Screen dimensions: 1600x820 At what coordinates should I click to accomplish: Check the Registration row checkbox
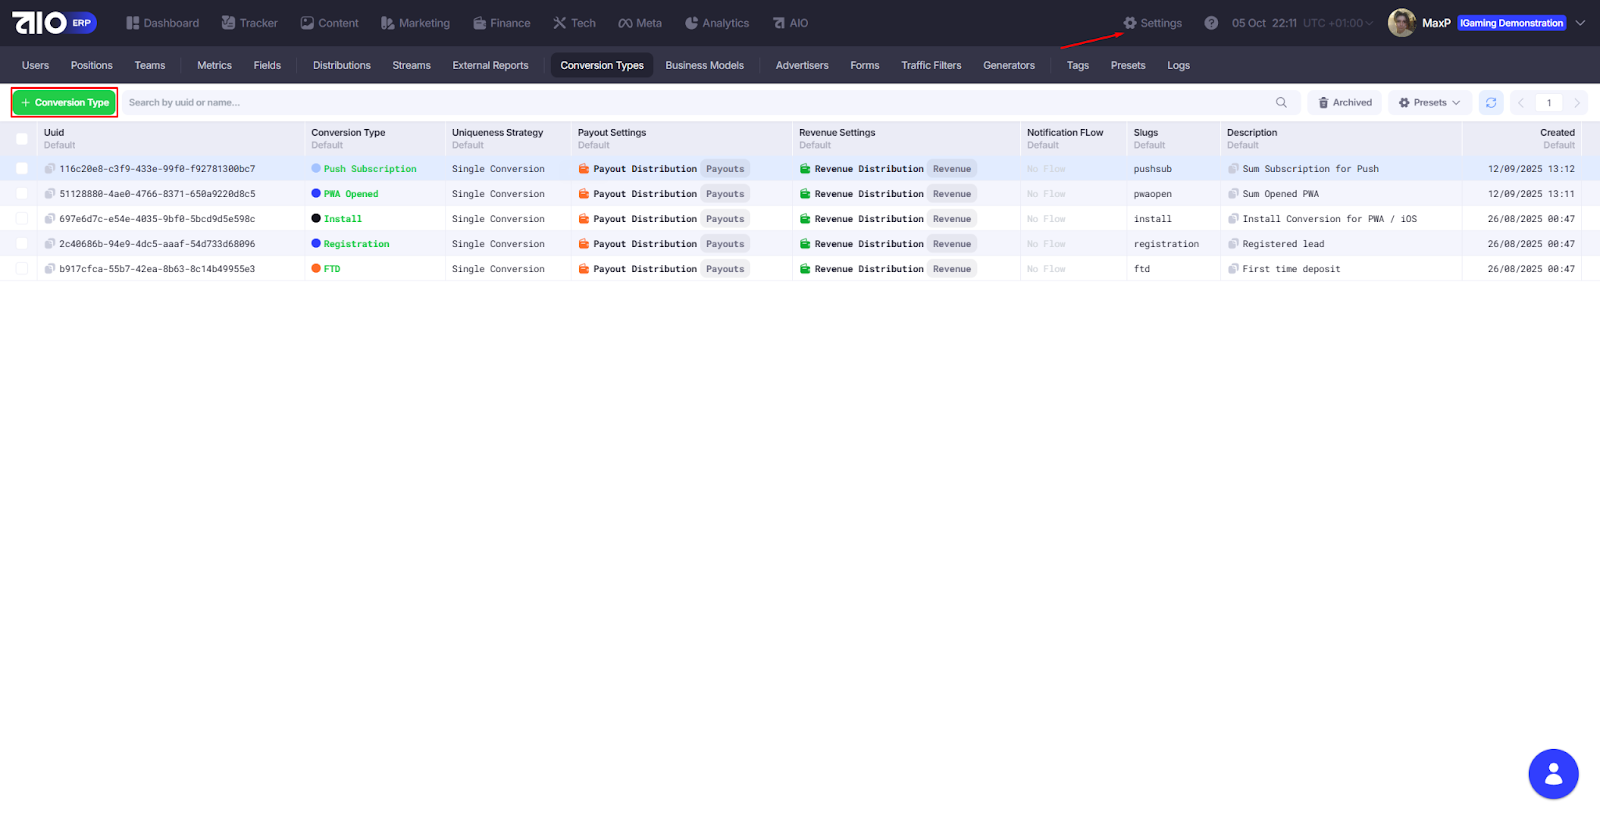22,244
